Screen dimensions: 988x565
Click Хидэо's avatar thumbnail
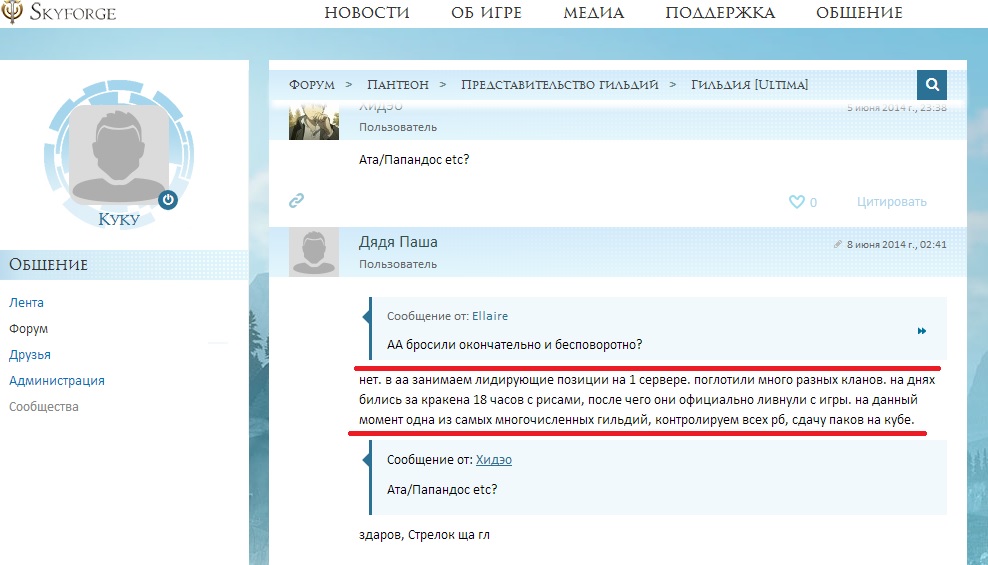click(x=314, y=123)
